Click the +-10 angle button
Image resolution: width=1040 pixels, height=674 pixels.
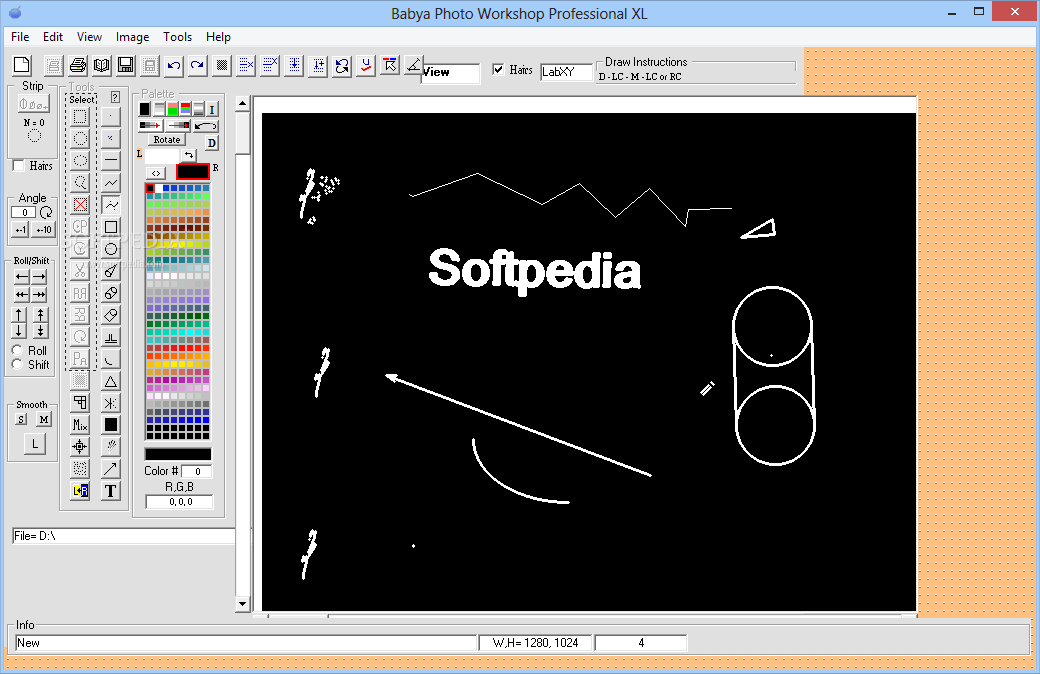pyautogui.click(x=44, y=230)
